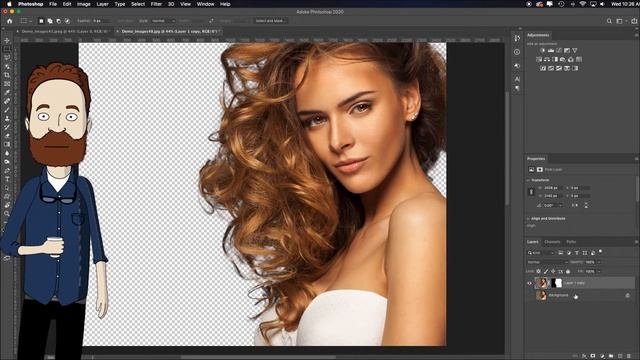The image size is (640, 360).
Task: Open the collapsed Character panel icon
Action: coord(517,79)
